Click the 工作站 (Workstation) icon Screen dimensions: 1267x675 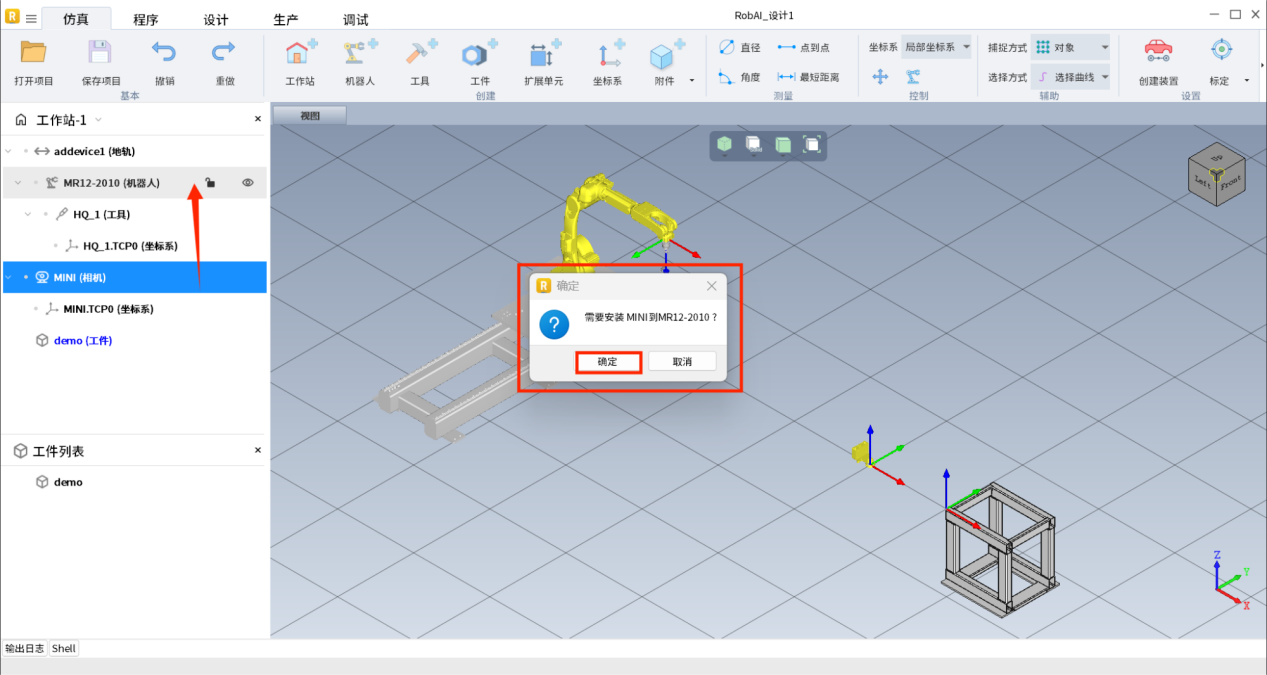(299, 54)
